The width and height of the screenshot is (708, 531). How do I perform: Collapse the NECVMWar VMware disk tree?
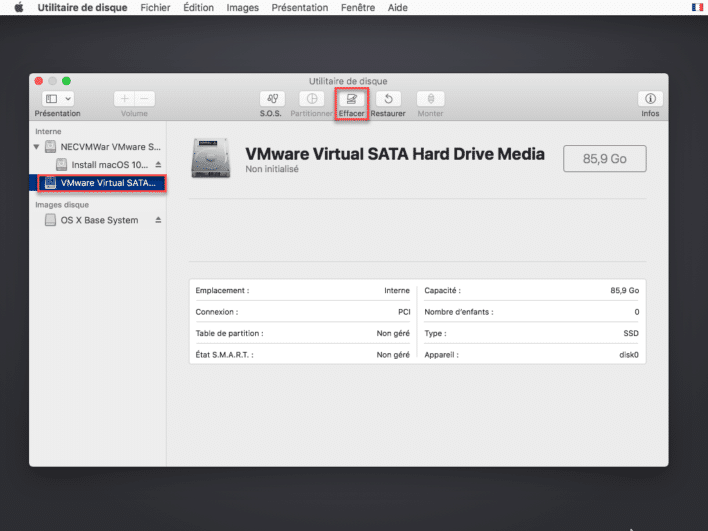tap(37, 147)
